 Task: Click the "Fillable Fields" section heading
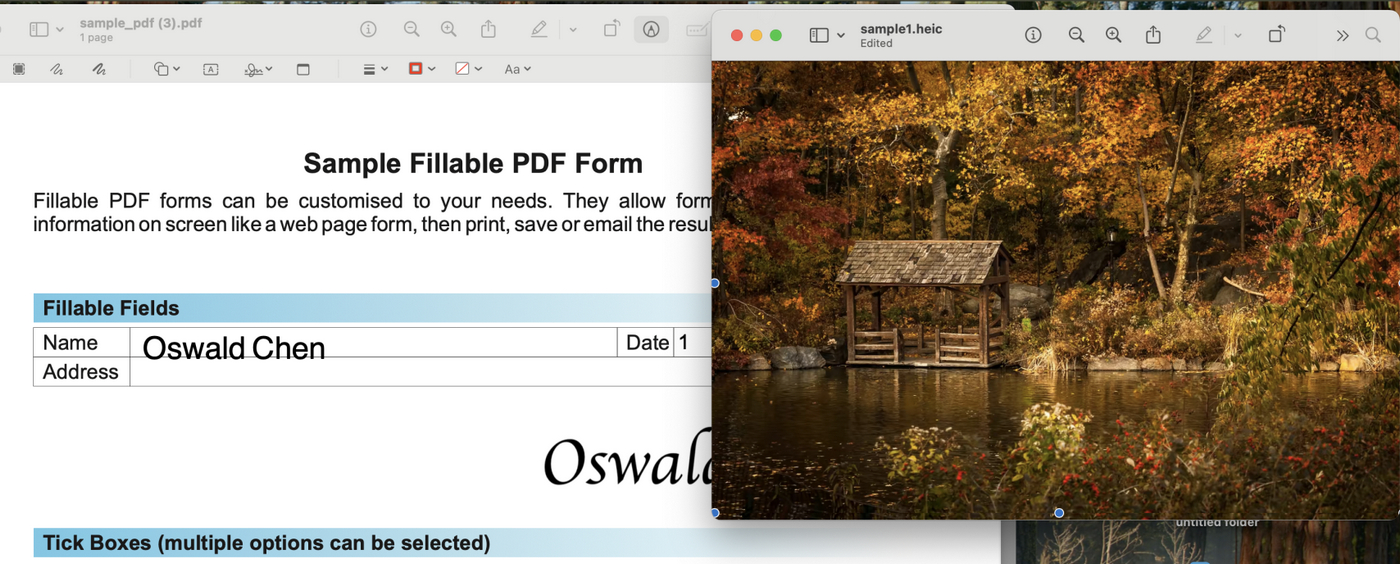[x=111, y=308]
